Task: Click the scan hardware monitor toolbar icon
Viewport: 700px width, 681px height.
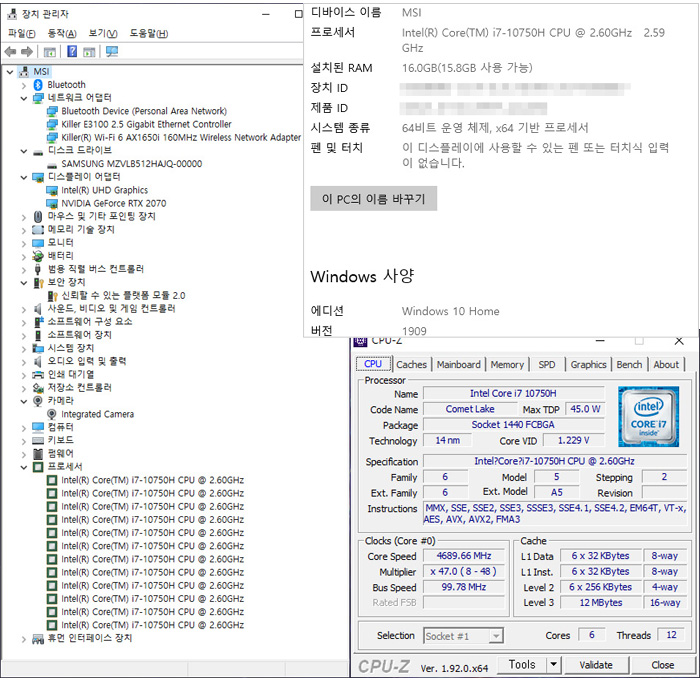Action: [x=112, y=51]
